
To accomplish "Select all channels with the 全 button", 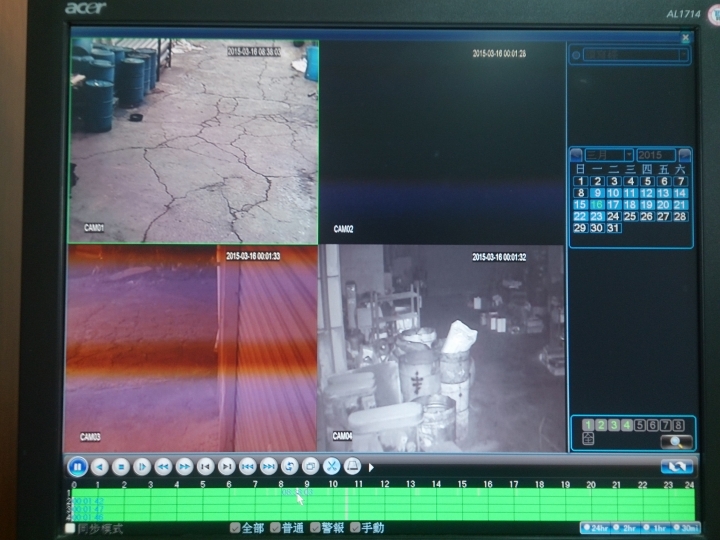I will click(x=588, y=439).
